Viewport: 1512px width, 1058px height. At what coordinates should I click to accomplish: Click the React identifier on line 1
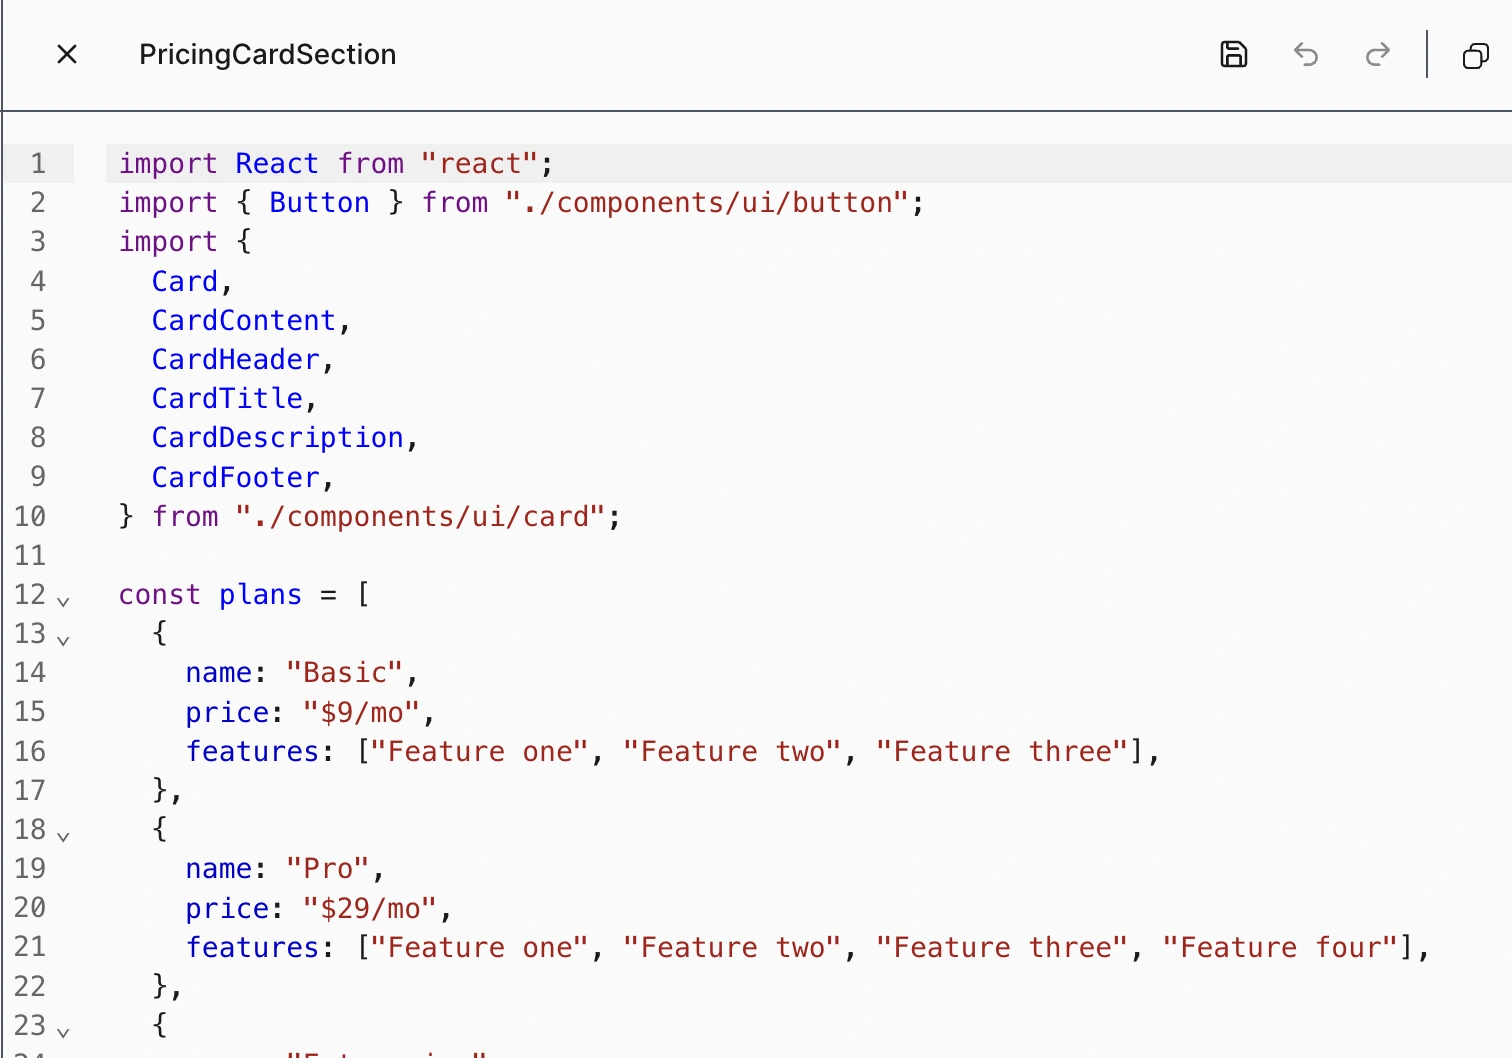pos(278,163)
